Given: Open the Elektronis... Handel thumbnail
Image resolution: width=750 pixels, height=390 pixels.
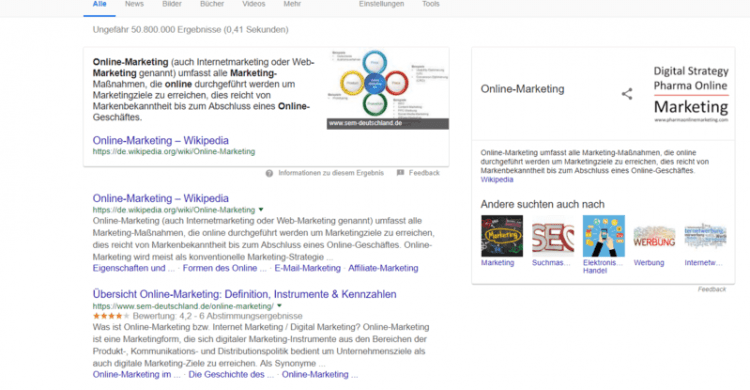Looking at the screenshot, I should tap(604, 236).
